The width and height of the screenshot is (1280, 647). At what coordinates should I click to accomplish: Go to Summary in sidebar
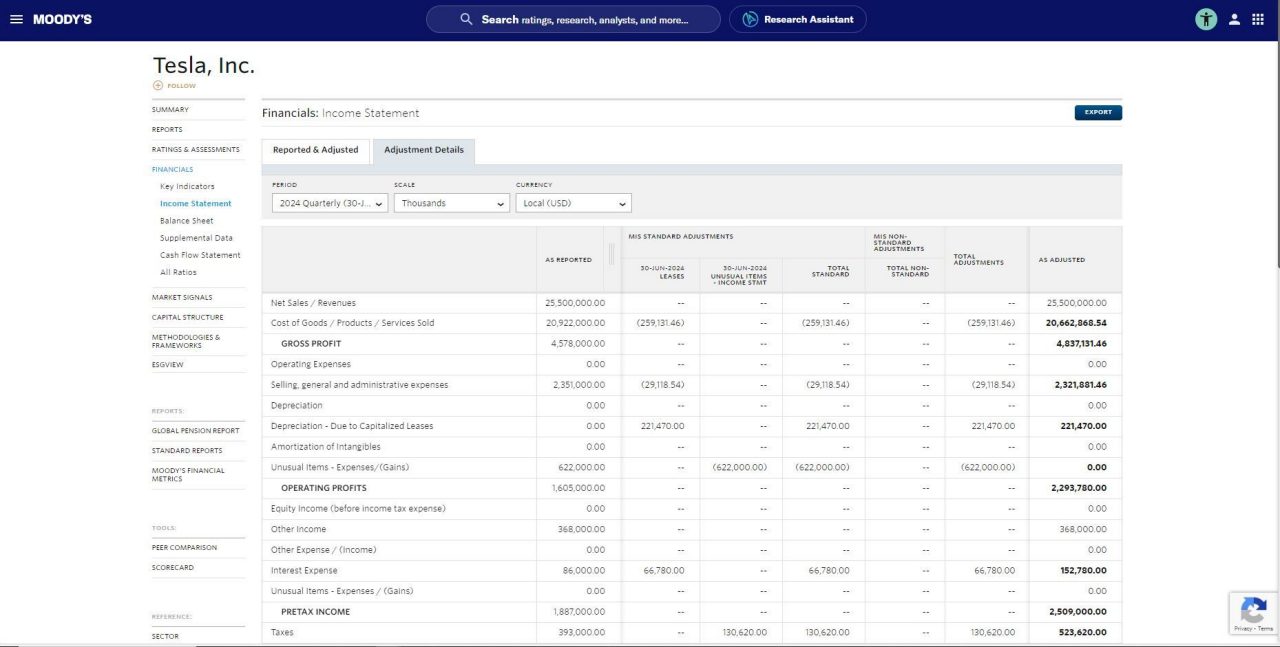[x=170, y=110]
